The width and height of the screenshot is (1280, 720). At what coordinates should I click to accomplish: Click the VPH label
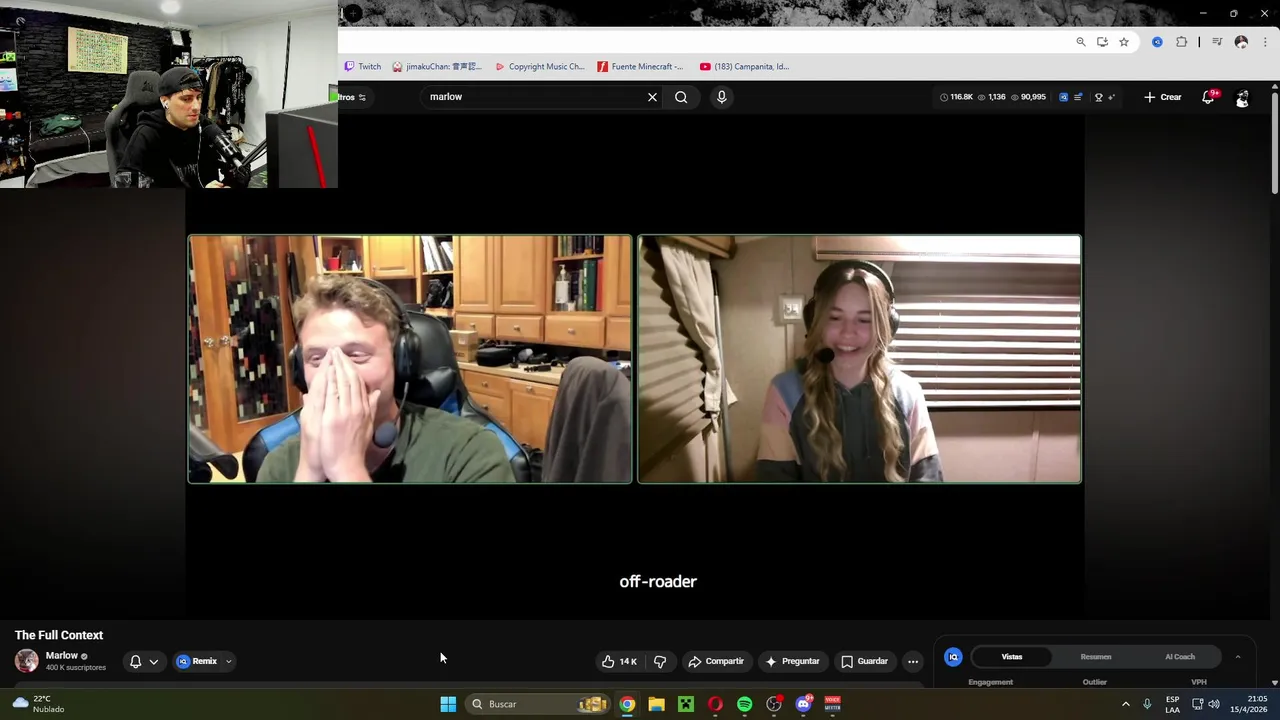tap(1199, 682)
